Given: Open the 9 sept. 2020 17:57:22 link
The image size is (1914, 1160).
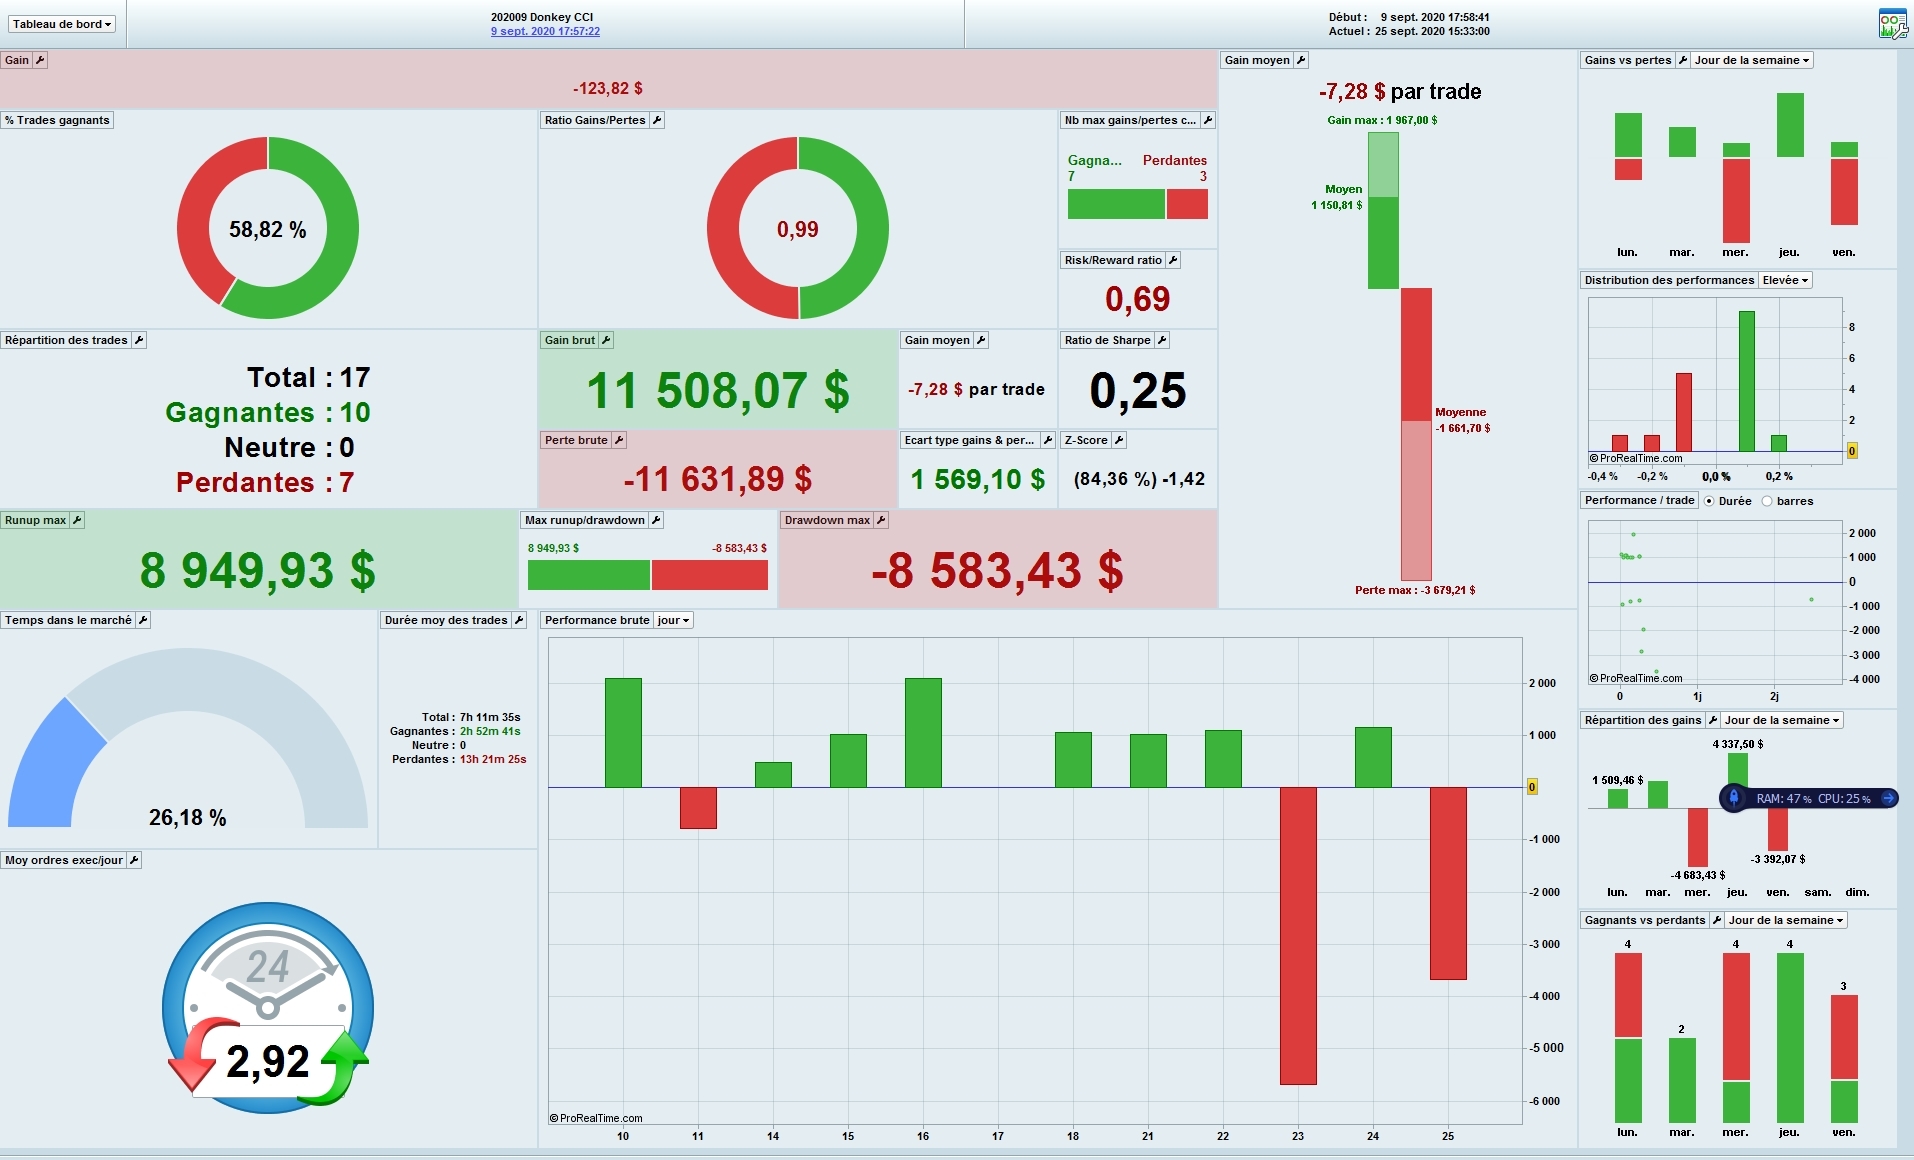Looking at the screenshot, I should coord(545,31).
